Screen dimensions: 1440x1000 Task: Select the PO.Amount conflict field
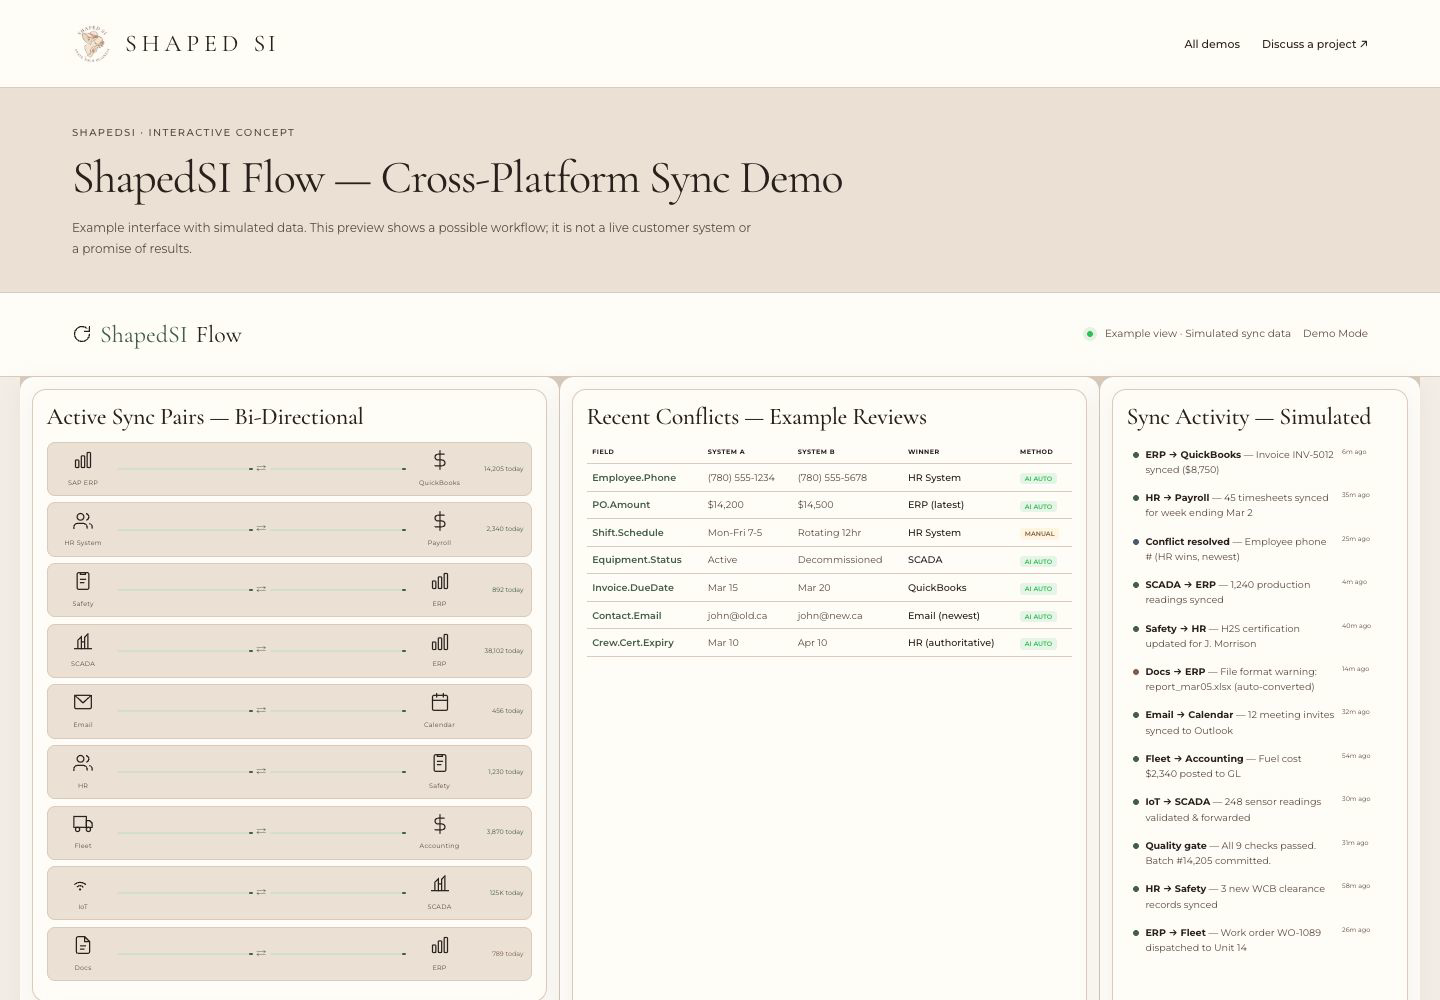click(x=621, y=505)
